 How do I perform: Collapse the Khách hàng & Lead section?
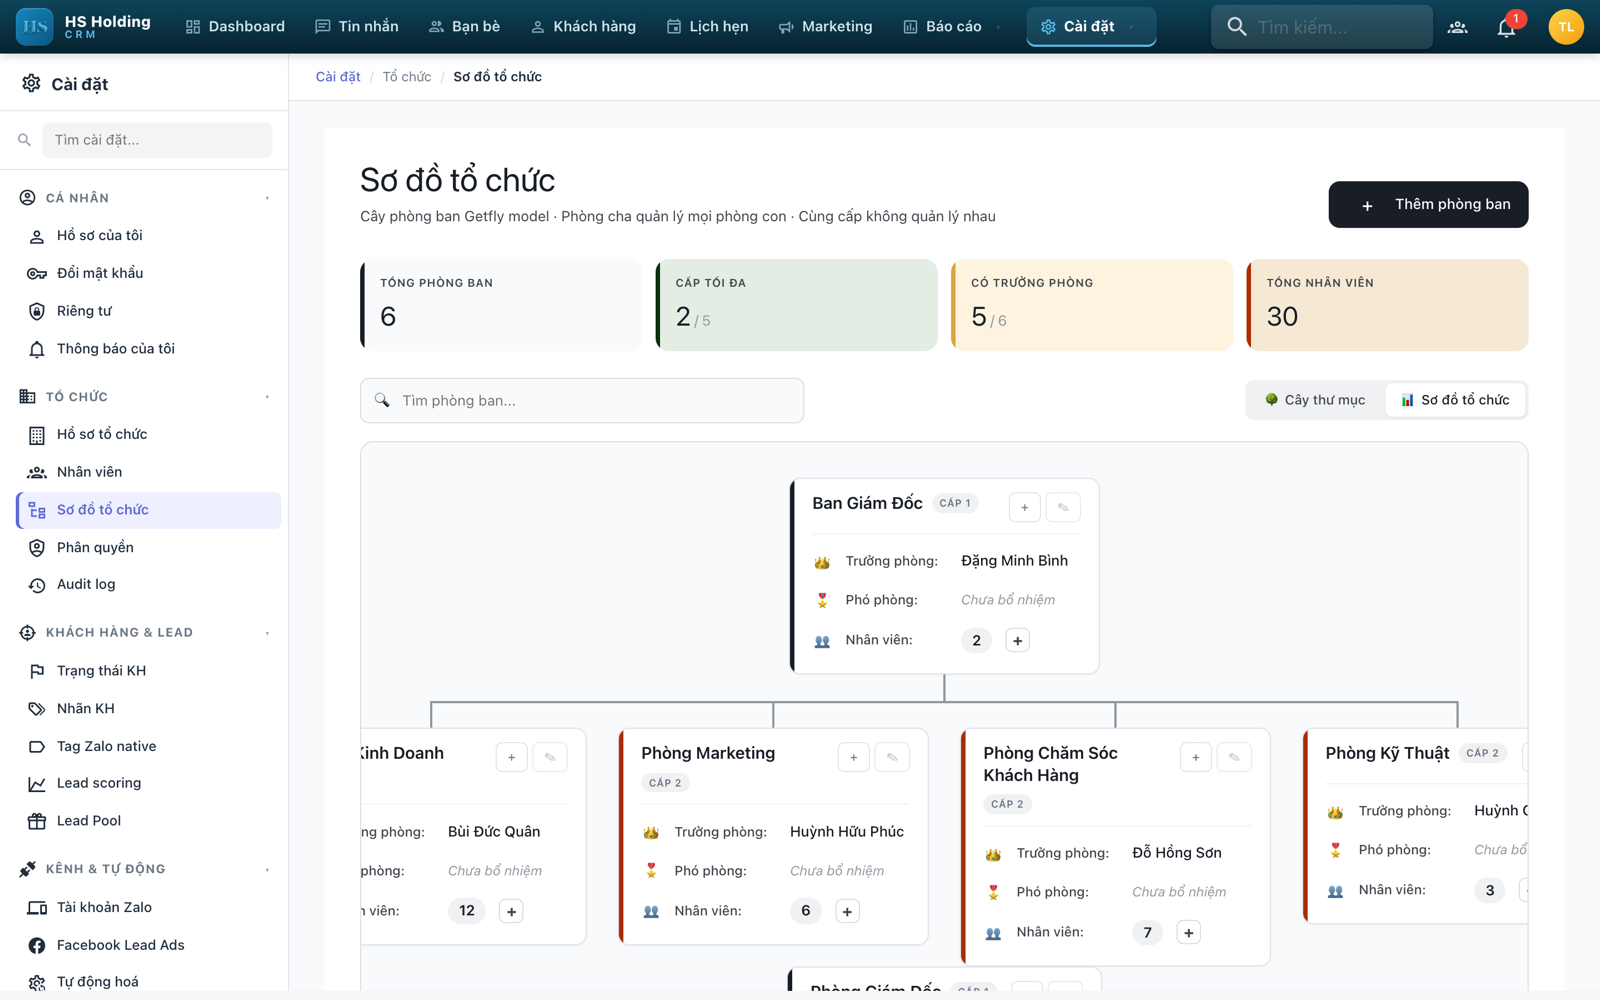(267, 633)
